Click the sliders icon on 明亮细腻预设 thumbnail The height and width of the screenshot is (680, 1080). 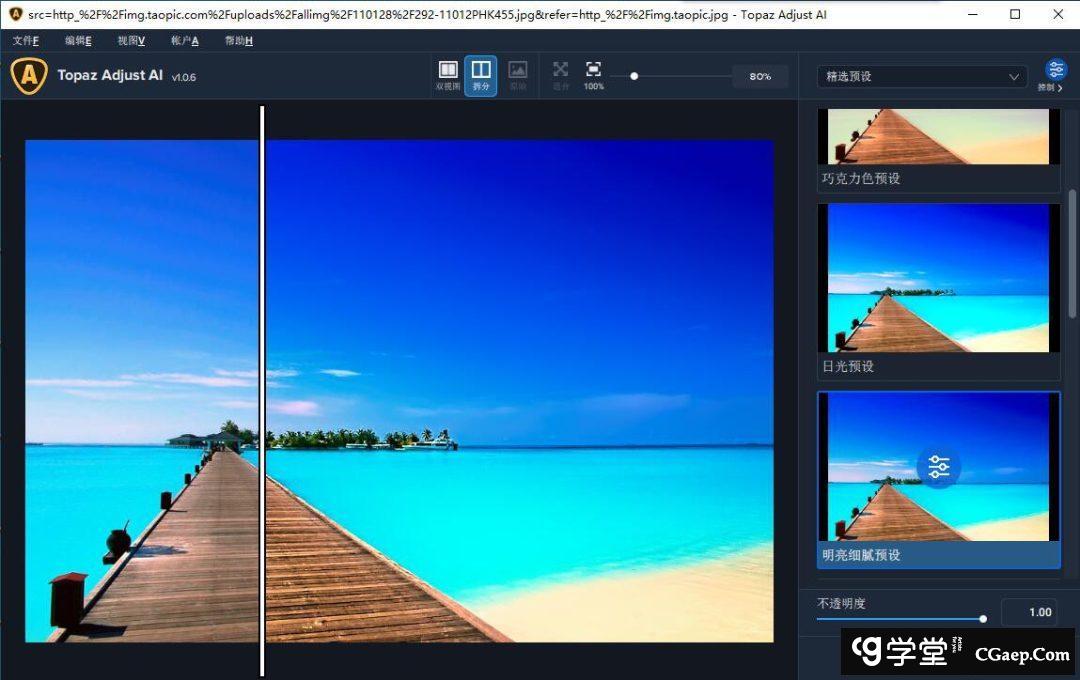tap(937, 466)
